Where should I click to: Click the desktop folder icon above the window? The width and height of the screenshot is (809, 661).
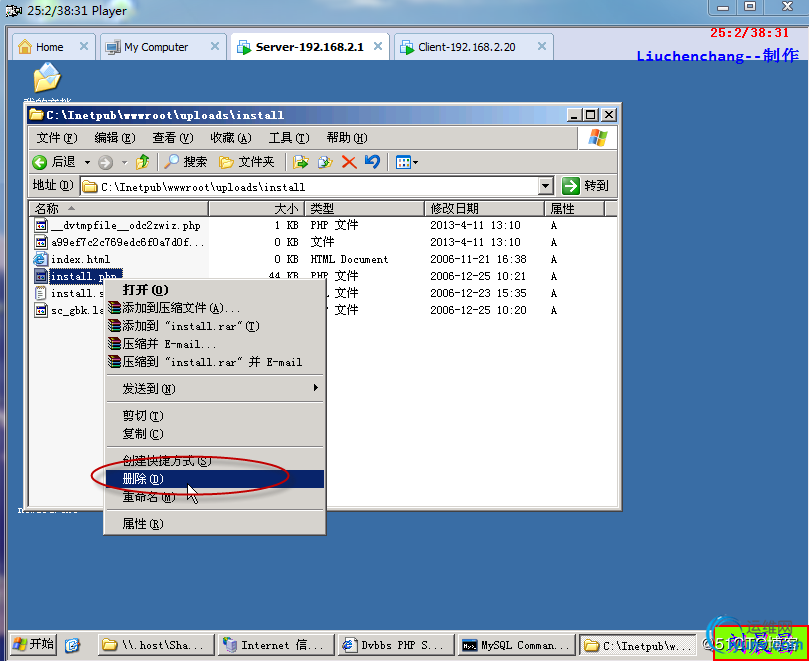(47, 77)
